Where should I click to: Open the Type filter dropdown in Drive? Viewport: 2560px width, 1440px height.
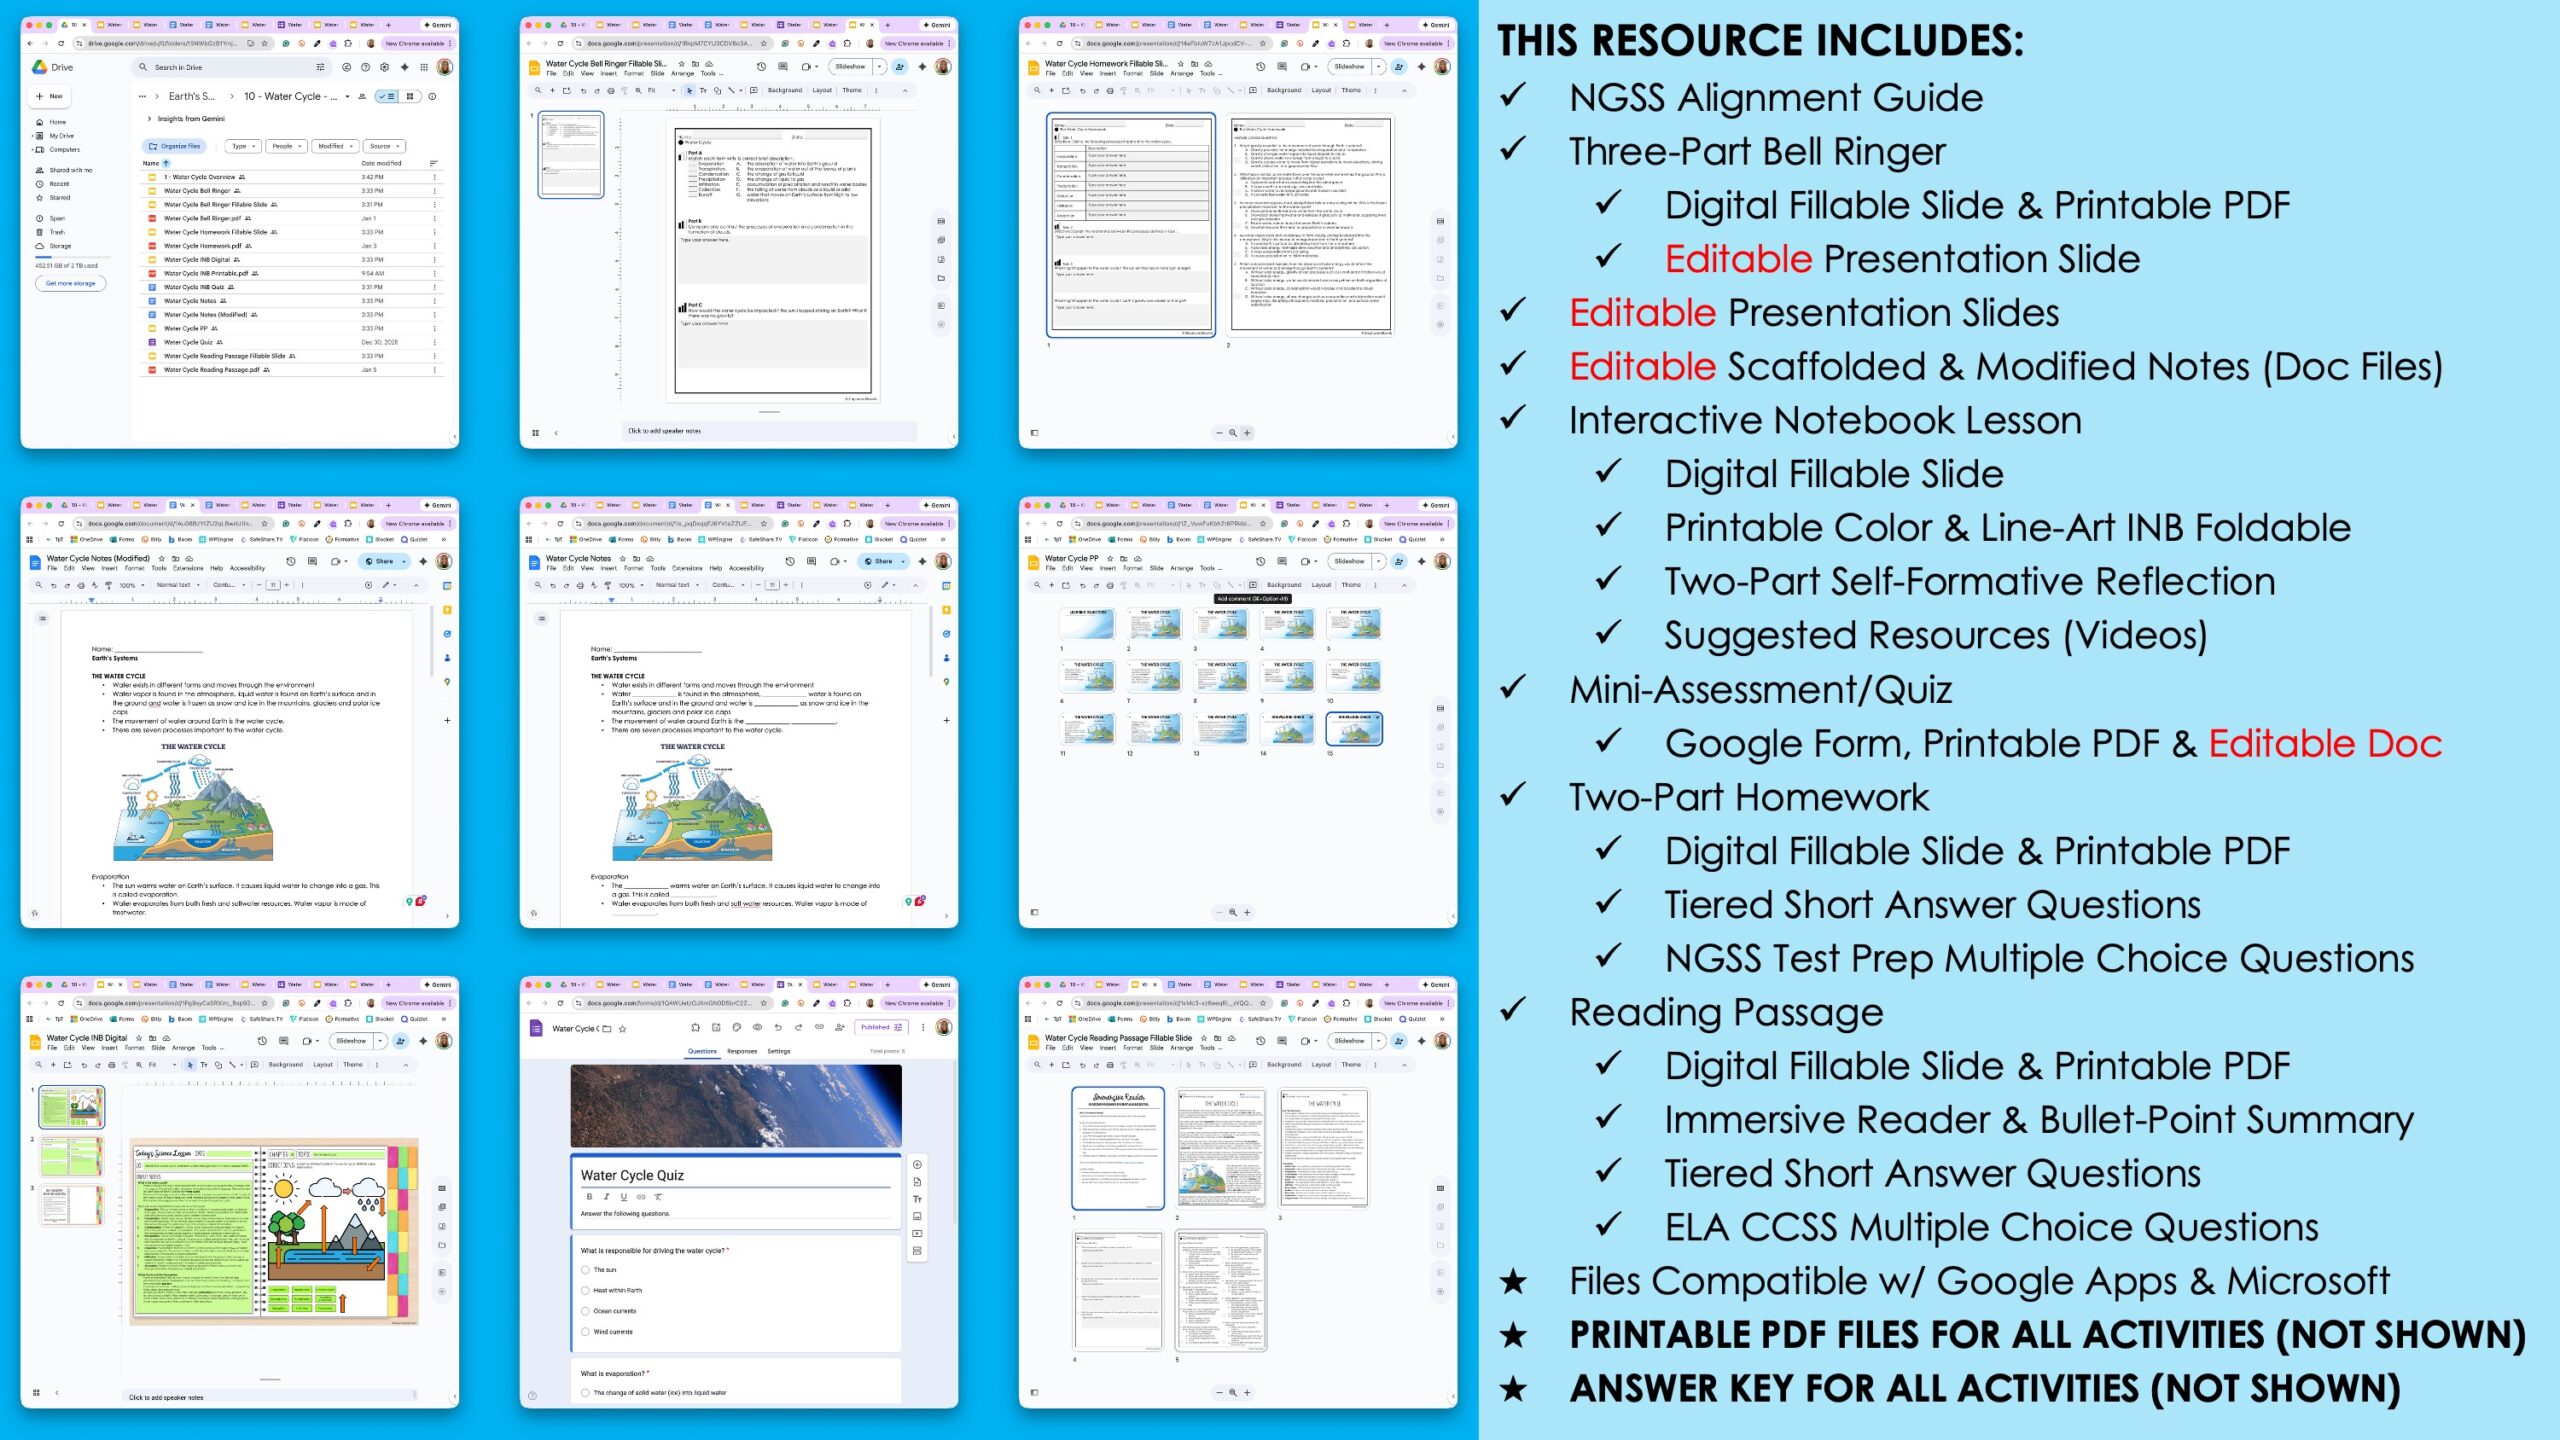(243, 146)
